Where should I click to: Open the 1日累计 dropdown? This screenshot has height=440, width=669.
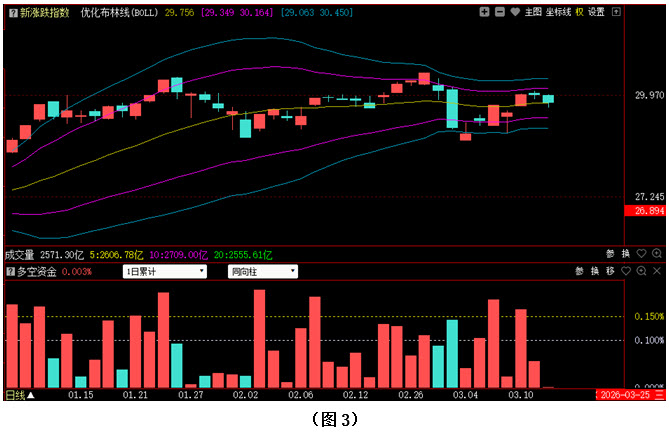click(164, 271)
